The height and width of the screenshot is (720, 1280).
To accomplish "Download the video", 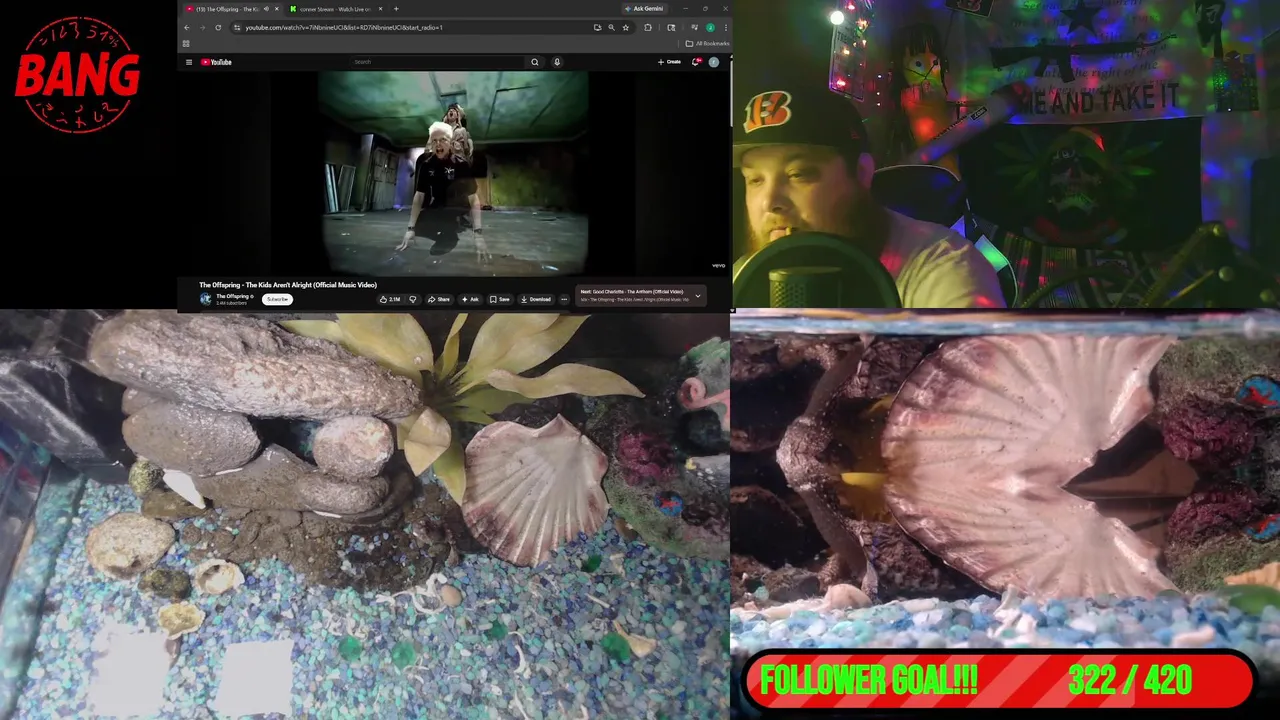I will click(536, 299).
